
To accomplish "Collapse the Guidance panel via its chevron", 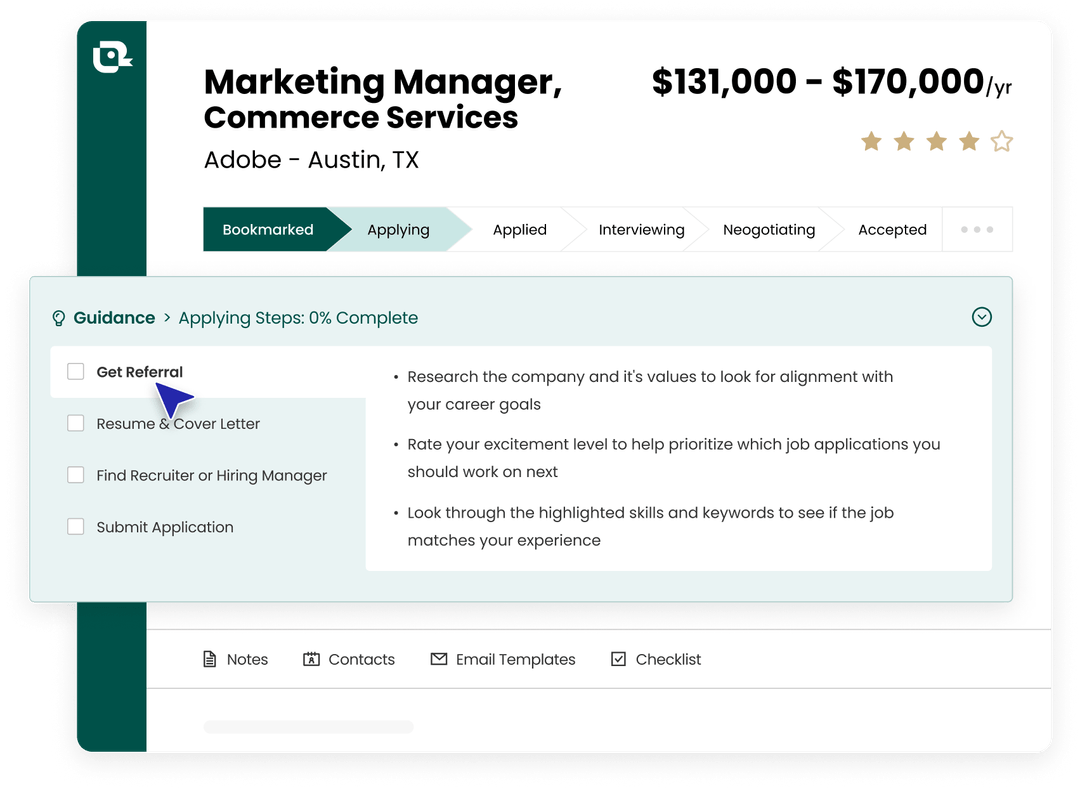I will (982, 317).
